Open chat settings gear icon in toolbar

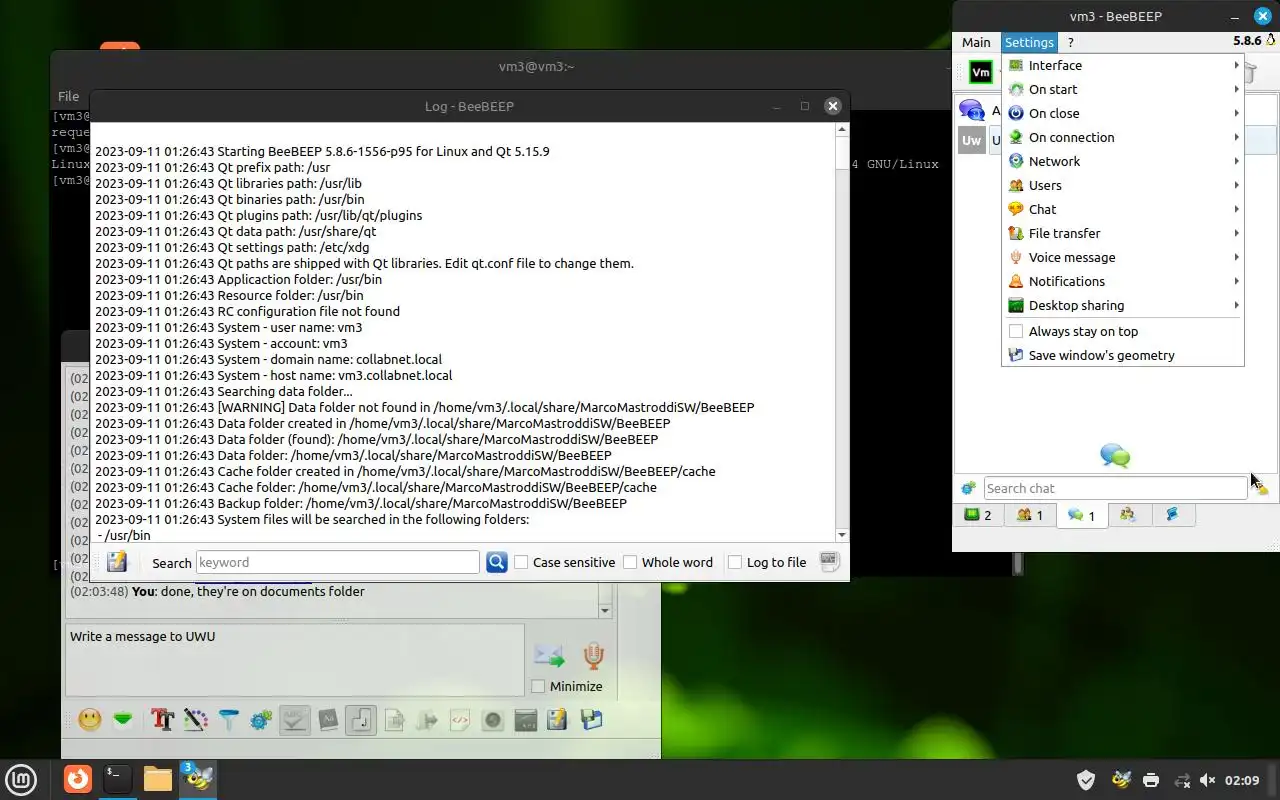261,719
